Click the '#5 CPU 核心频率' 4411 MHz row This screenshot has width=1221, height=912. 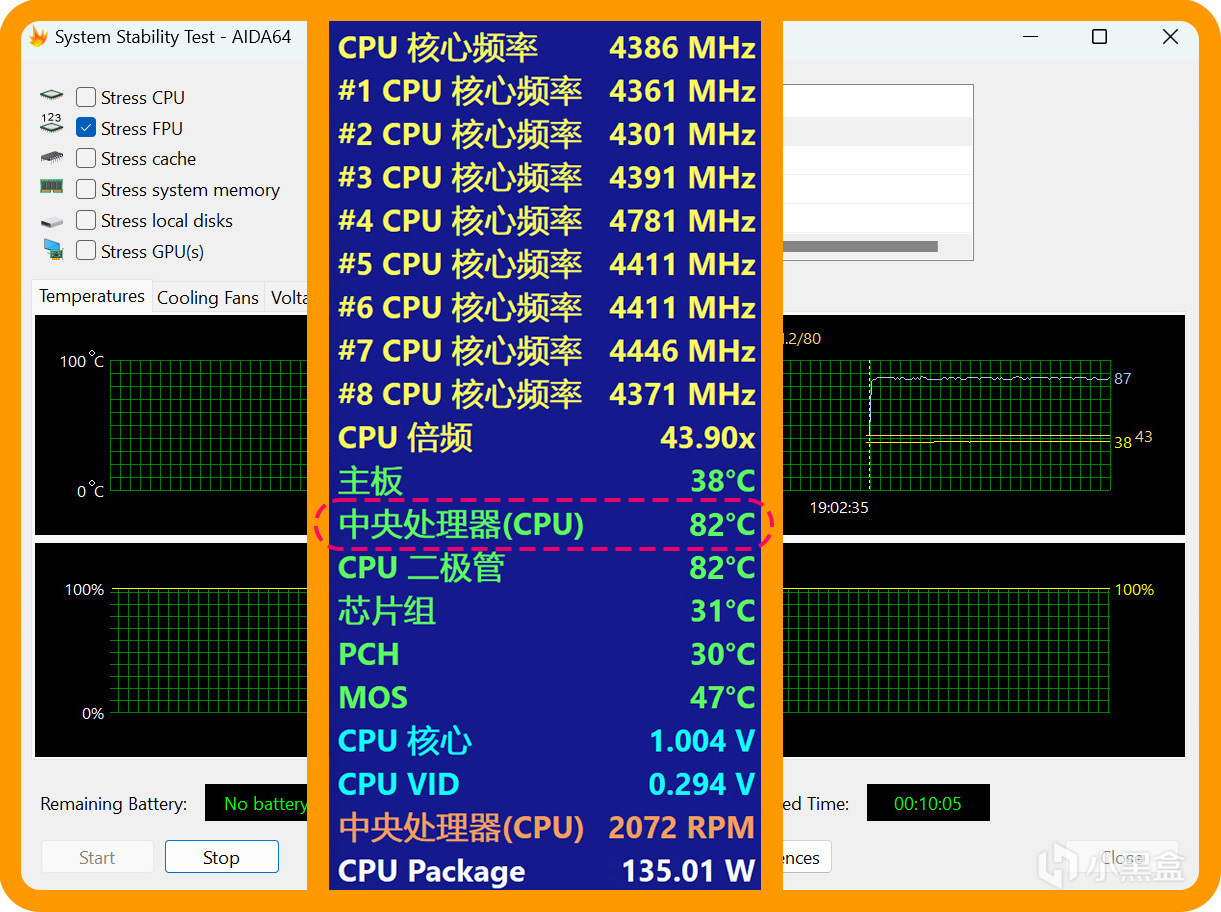tap(546, 264)
